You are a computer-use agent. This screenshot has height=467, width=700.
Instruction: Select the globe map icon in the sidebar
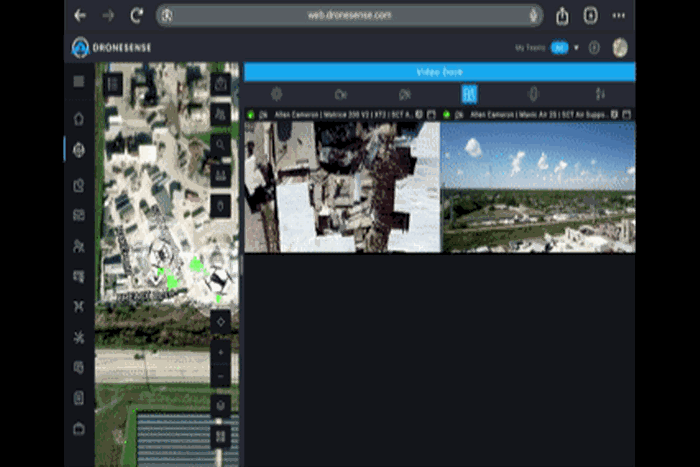pos(79,150)
